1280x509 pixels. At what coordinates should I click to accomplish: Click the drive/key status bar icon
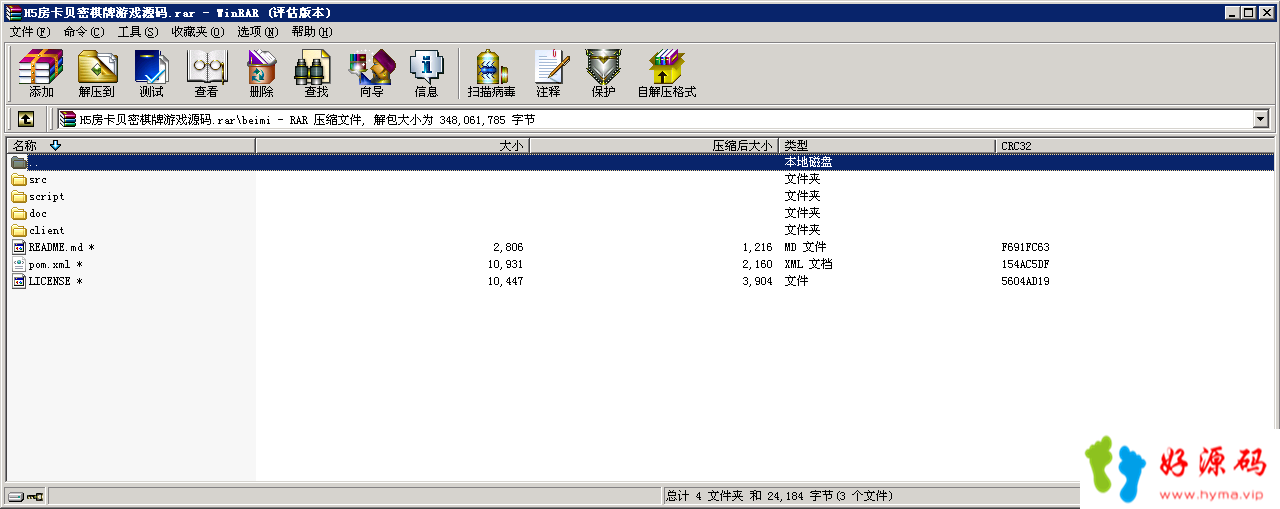click(x=25, y=496)
